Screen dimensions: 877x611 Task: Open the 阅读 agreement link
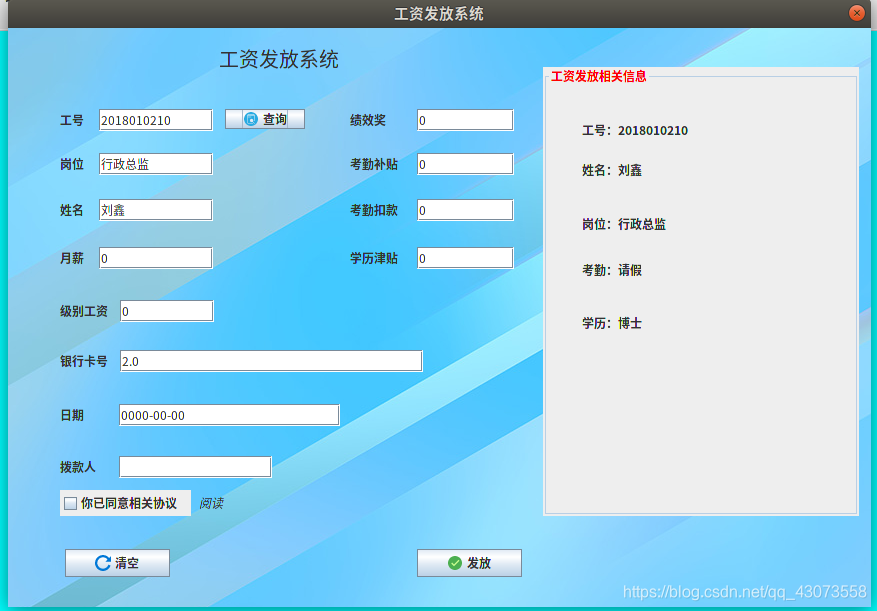point(211,504)
